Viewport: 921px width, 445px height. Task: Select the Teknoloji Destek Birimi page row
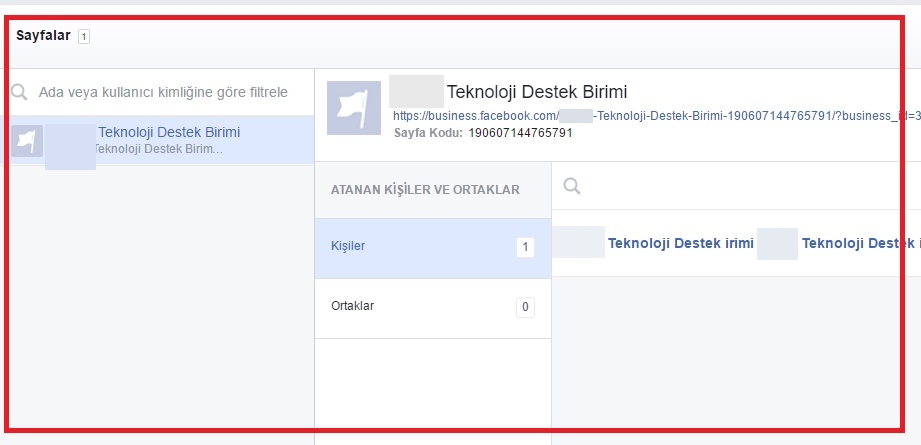[157, 140]
